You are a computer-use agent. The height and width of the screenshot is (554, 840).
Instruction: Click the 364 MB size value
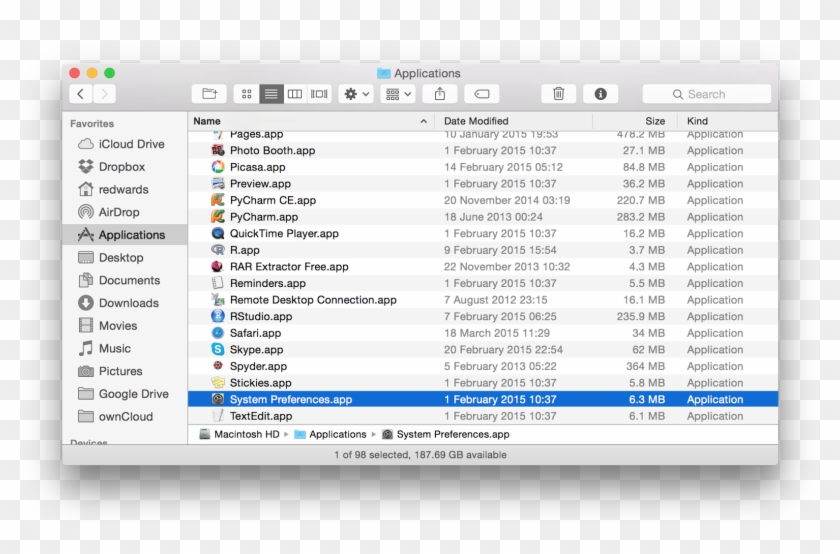click(x=646, y=366)
